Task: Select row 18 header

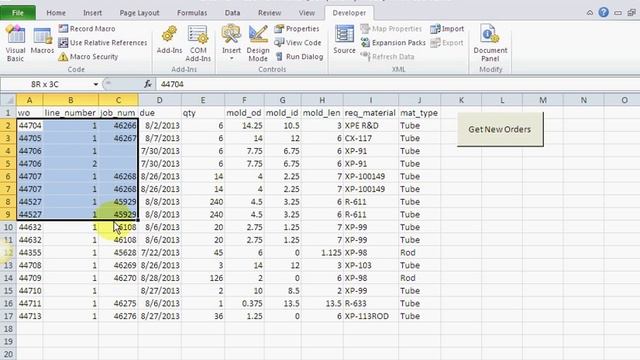Action: click(x=8, y=329)
